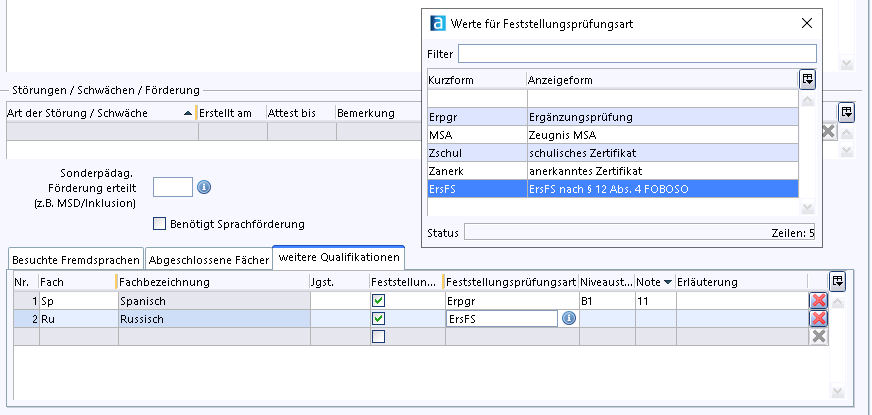Screen dimensions: 872x415
Task: Delete the Spanisch row with red X
Action: (818, 300)
